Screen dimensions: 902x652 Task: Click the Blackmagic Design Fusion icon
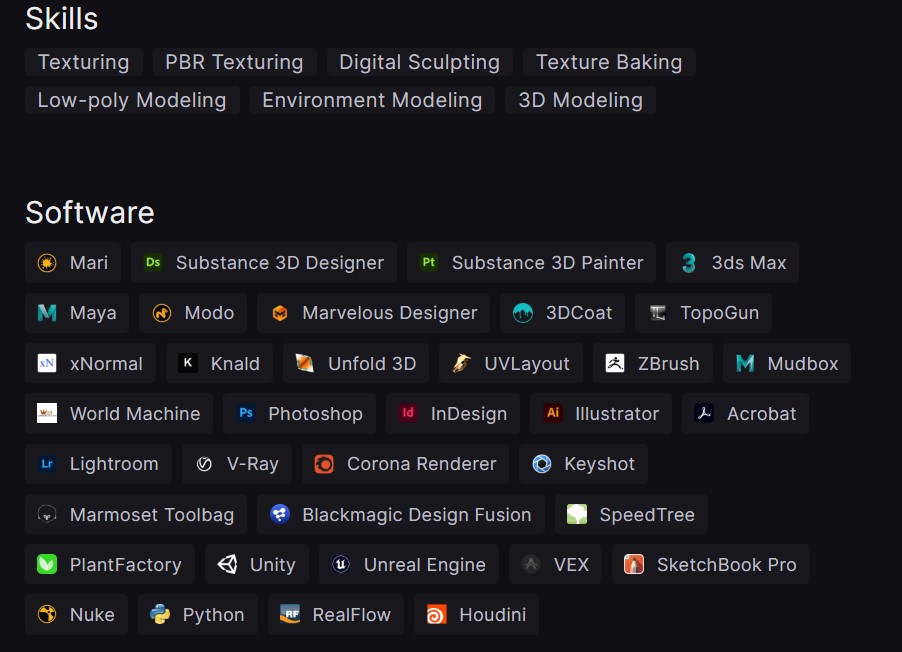[x=280, y=514]
